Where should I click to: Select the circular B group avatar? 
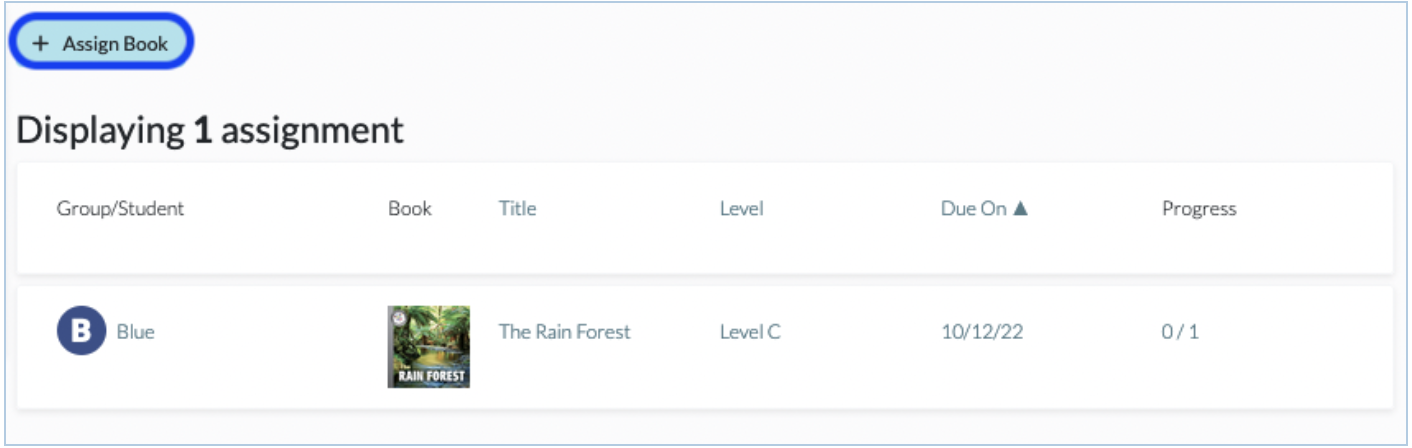click(x=81, y=331)
